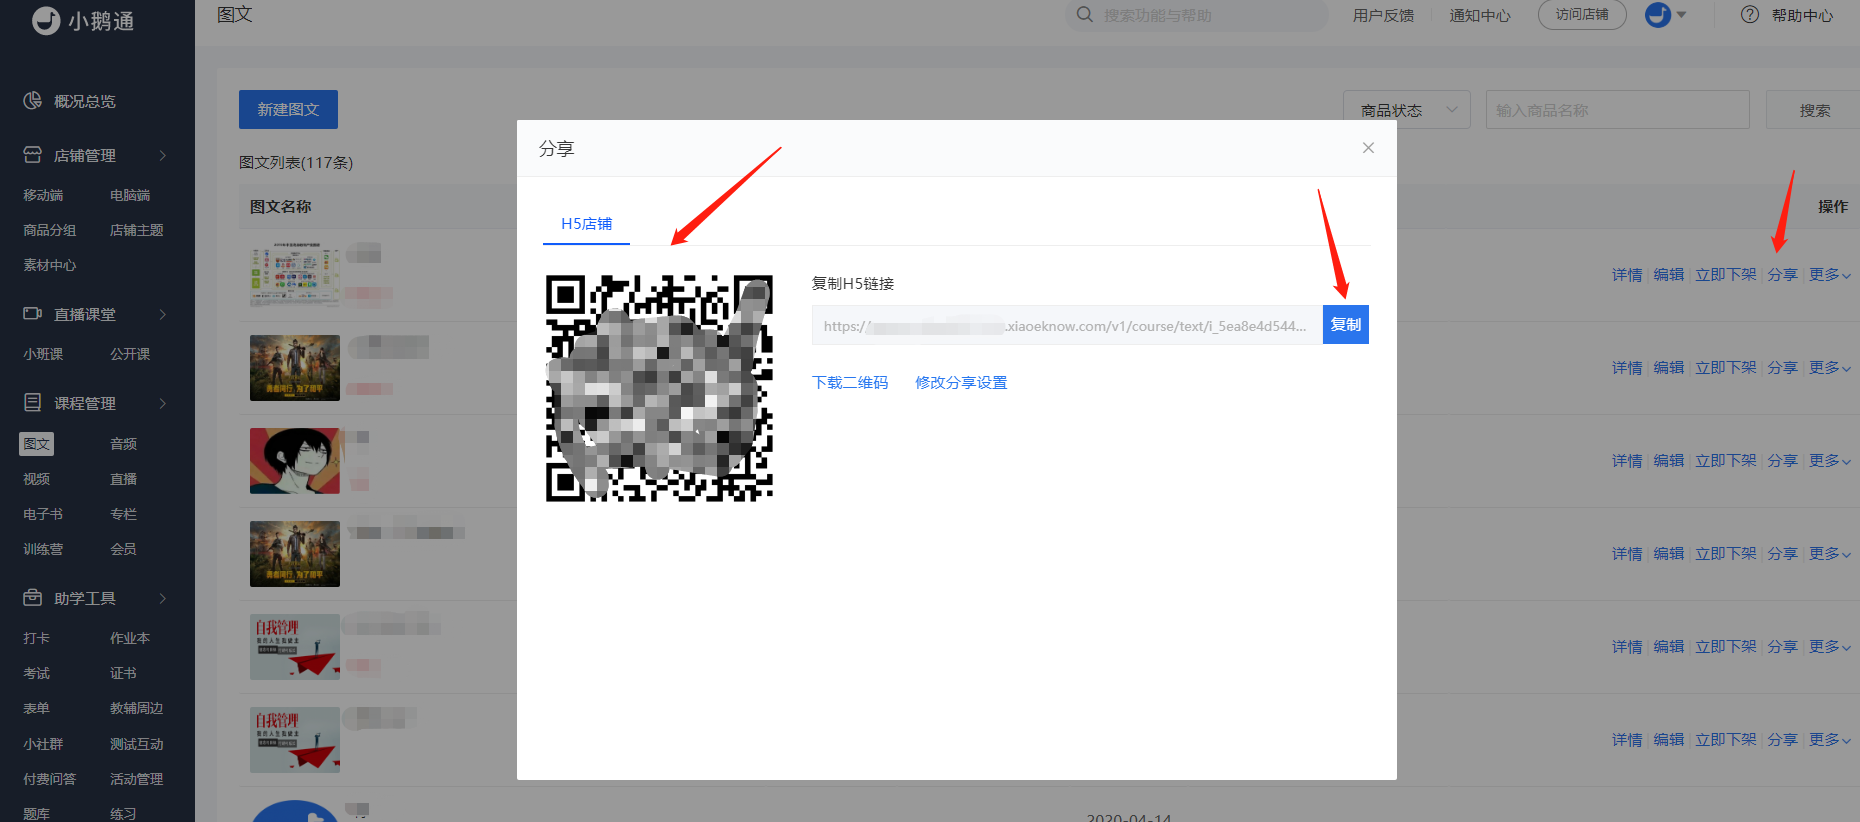The height and width of the screenshot is (822, 1860).
Task: Open 考试 in sidebar
Action: 37,673
